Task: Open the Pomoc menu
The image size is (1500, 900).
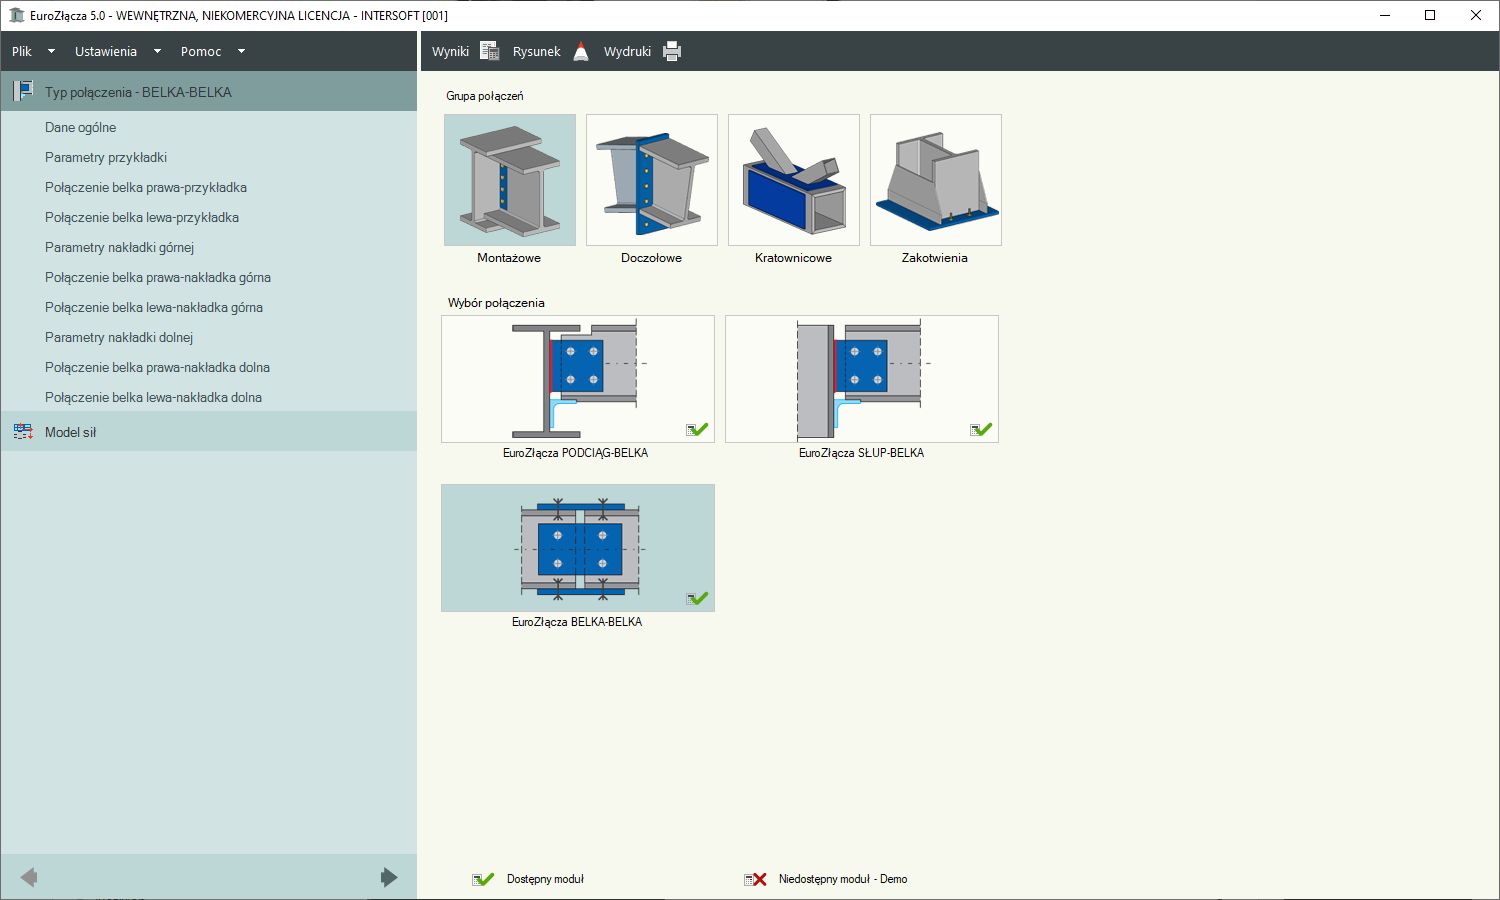Action: (x=201, y=51)
